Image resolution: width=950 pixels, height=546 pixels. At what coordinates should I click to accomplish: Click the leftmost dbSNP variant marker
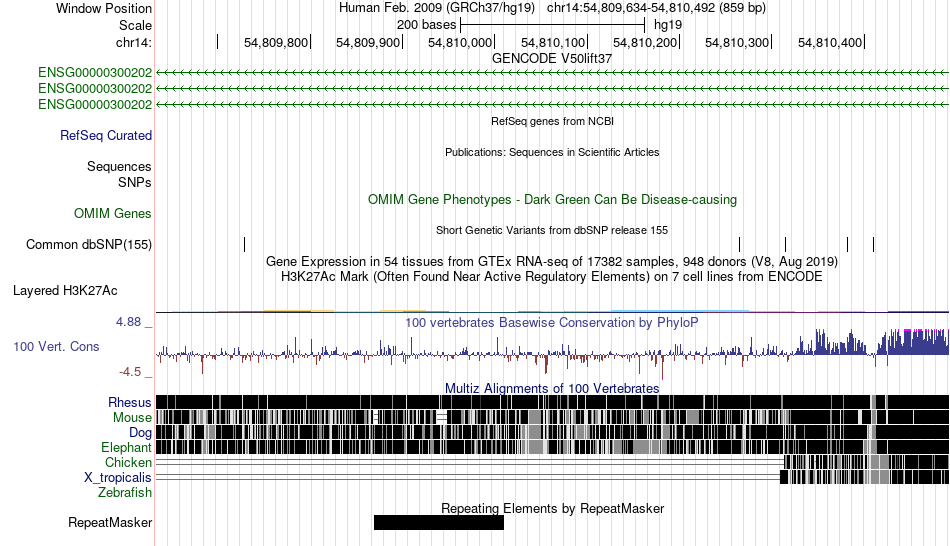pos(245,244)
